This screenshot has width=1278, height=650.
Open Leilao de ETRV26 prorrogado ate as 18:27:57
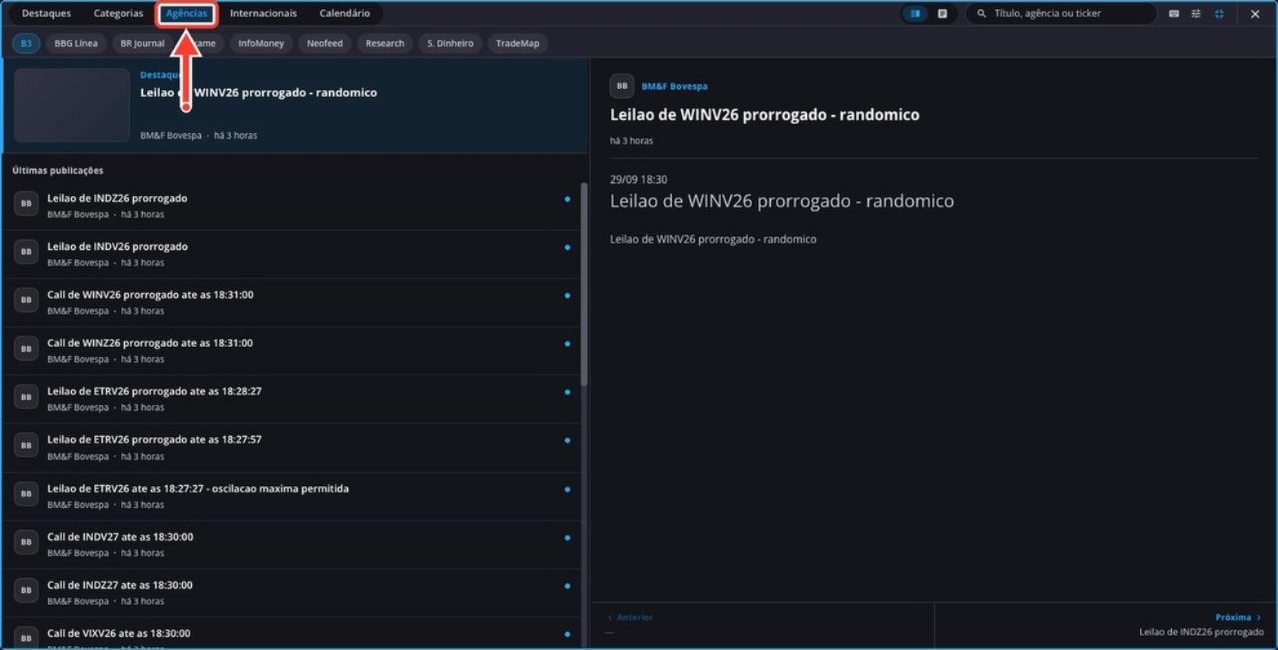point(291,447)
